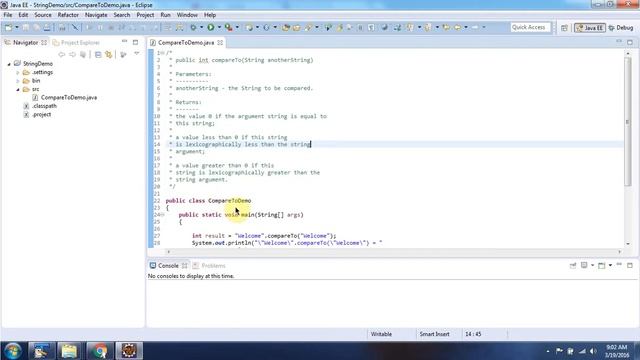Click Open Console icon in Console view
The width and height of the screenshot is (640, 360).
point(602,265)
